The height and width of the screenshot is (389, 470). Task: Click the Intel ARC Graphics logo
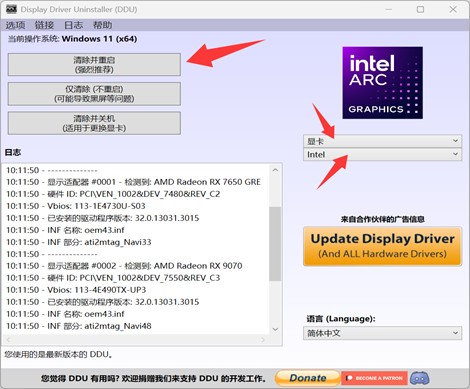(x=382, y=83)
